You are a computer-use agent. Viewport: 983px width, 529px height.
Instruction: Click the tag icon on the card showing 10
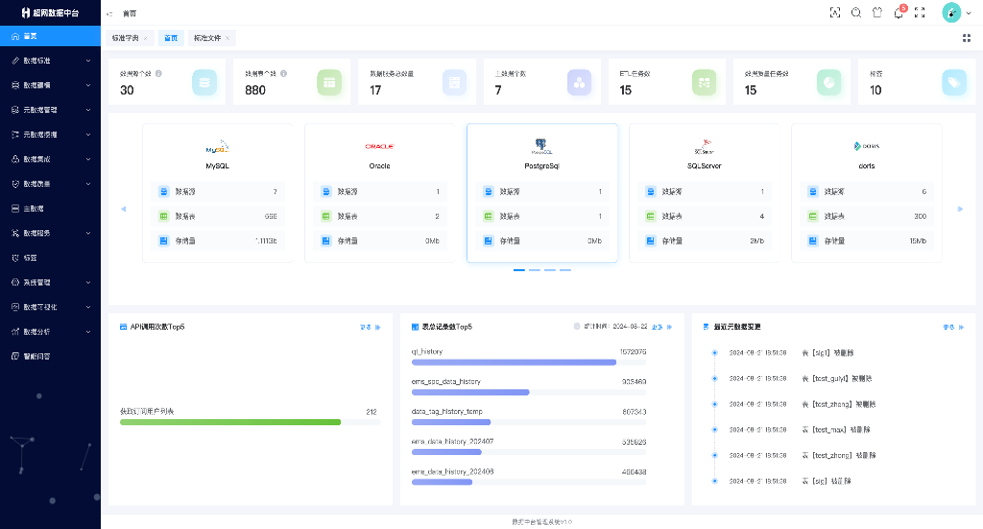(955, 82)
